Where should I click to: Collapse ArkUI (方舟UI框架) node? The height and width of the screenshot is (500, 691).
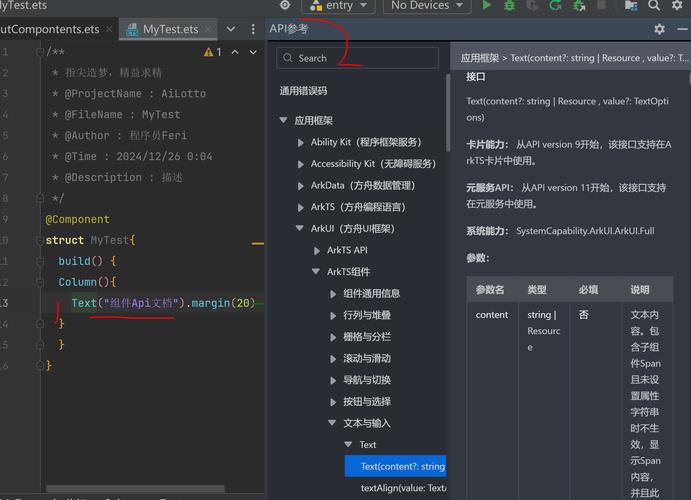click(x=300, y=228)
